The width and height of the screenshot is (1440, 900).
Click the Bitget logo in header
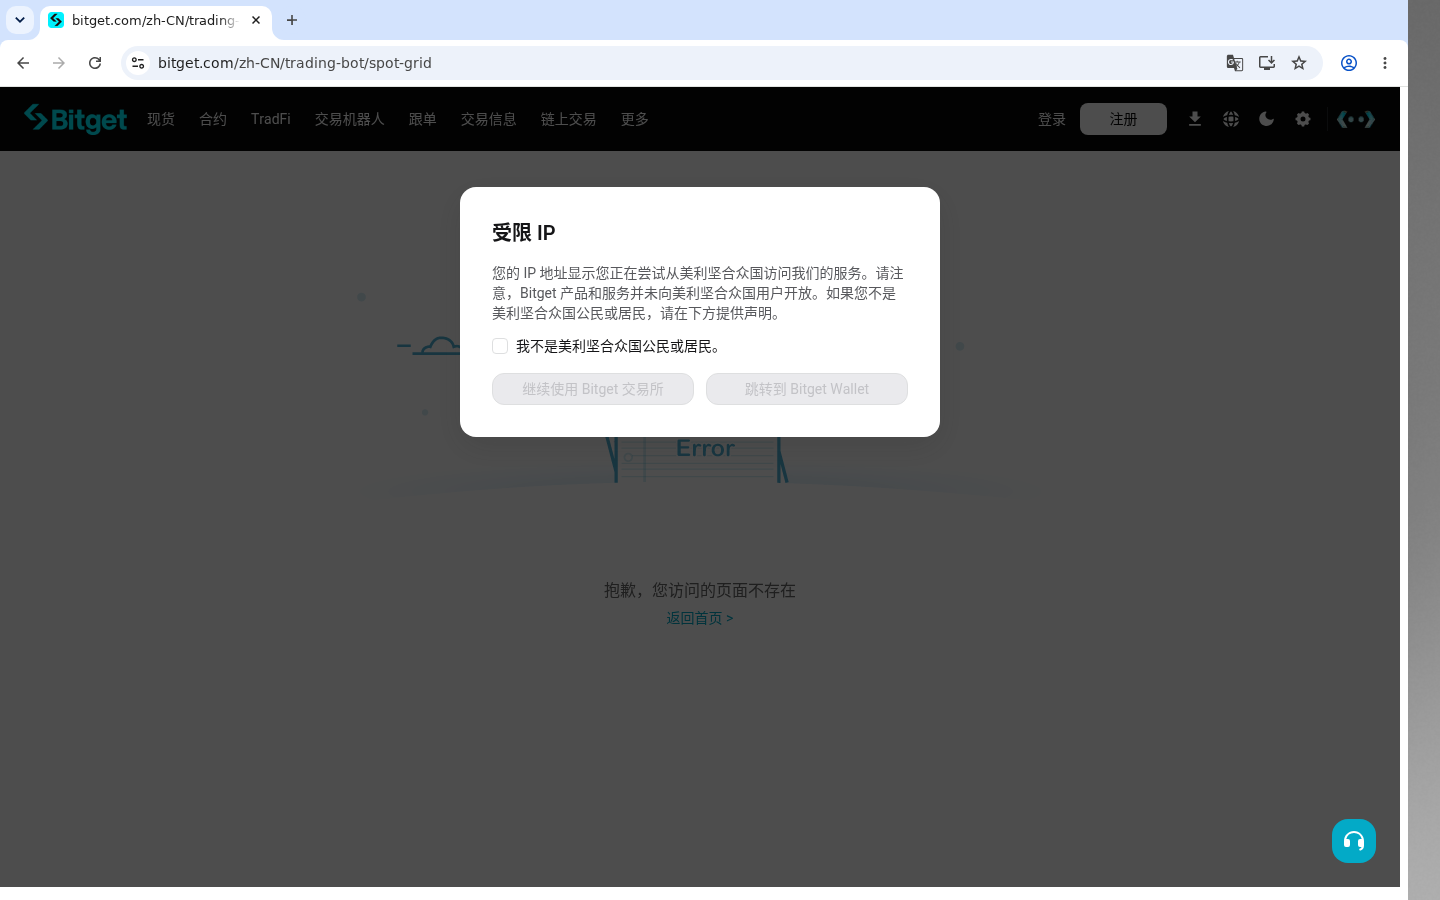[x=76, y=119]
